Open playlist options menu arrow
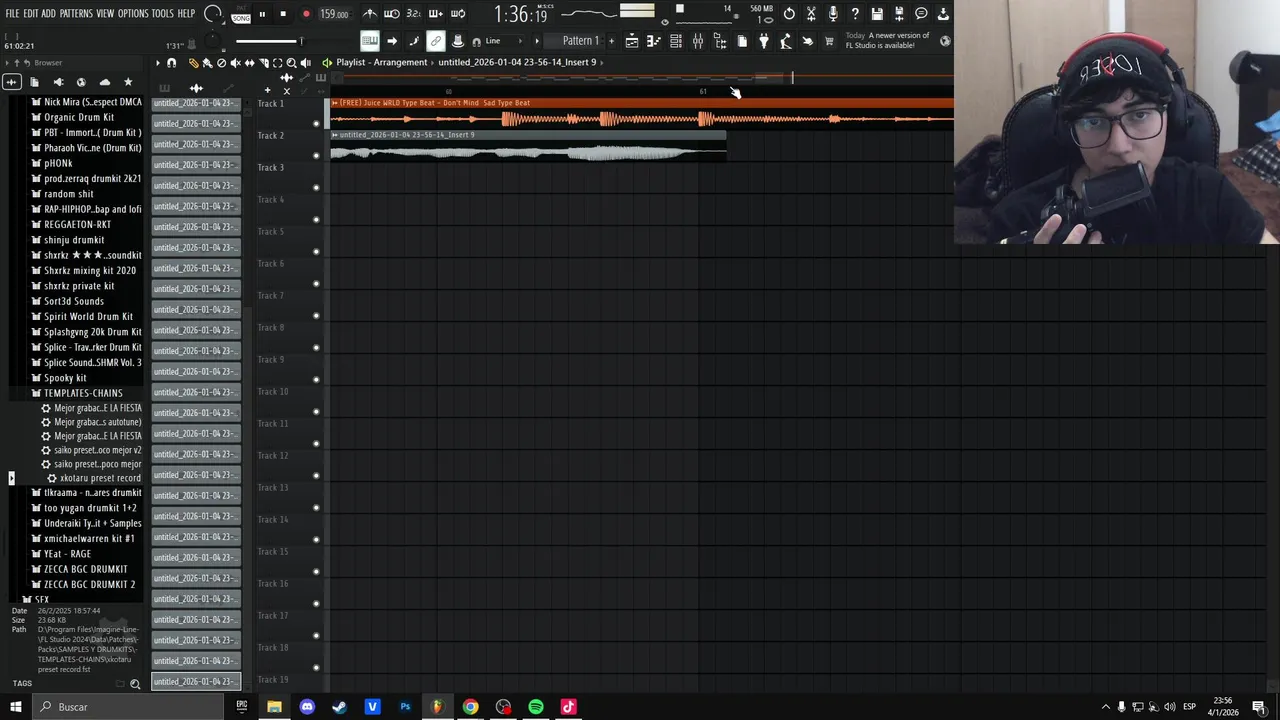Viewport: 1280px width, 720px height. click(157, 63)
